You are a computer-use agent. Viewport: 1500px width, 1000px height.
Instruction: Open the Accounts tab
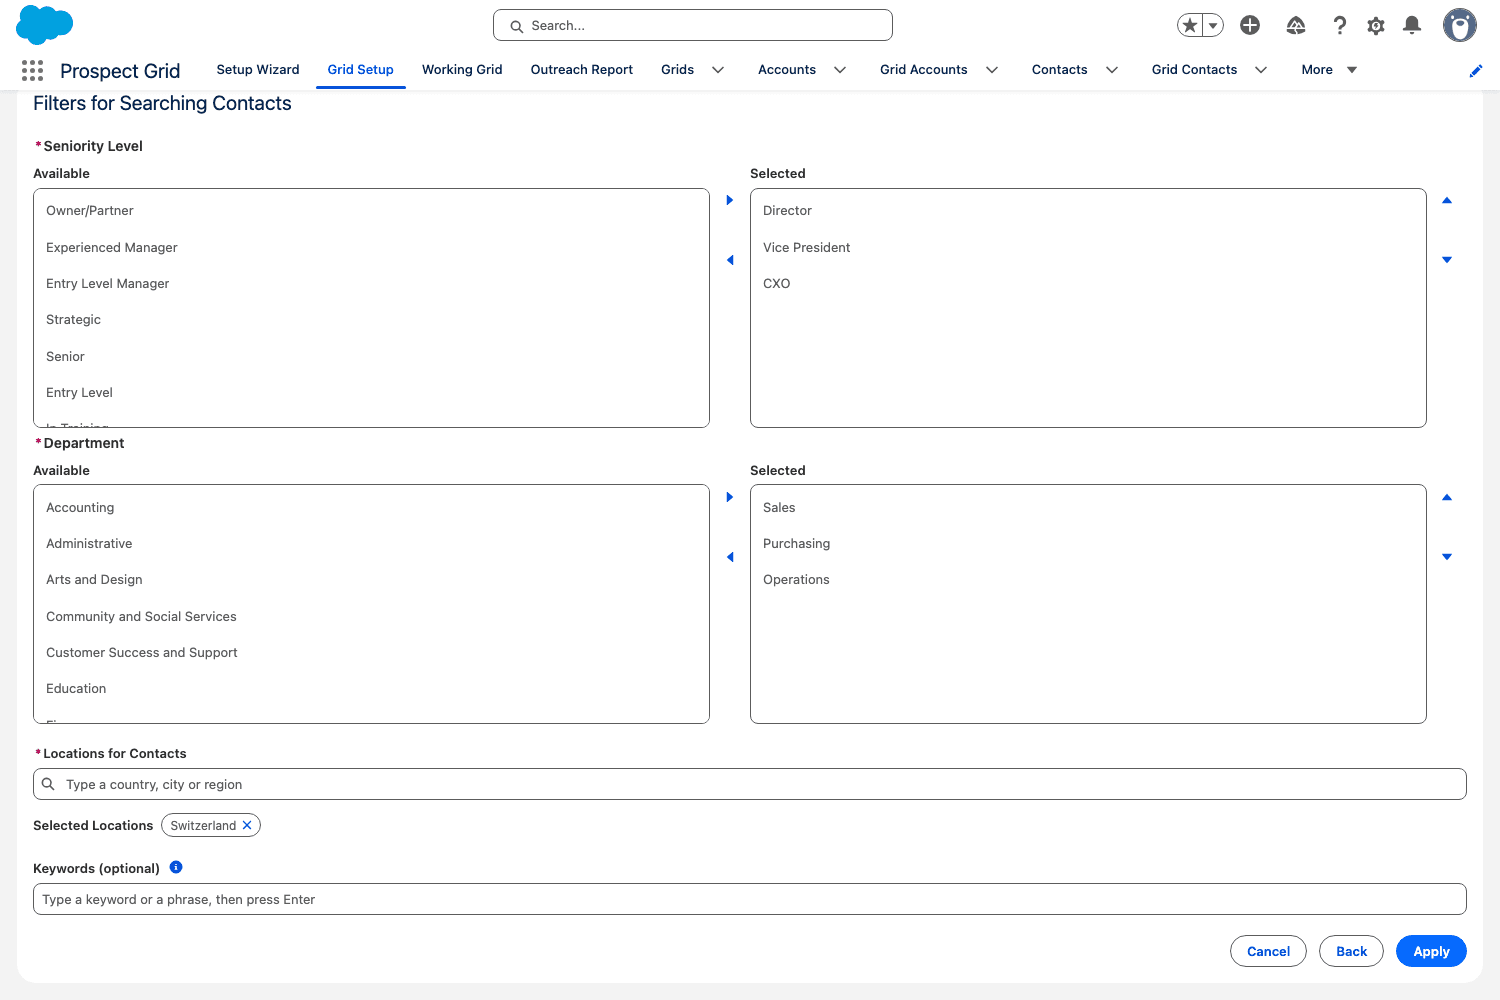tap(787, 70)
